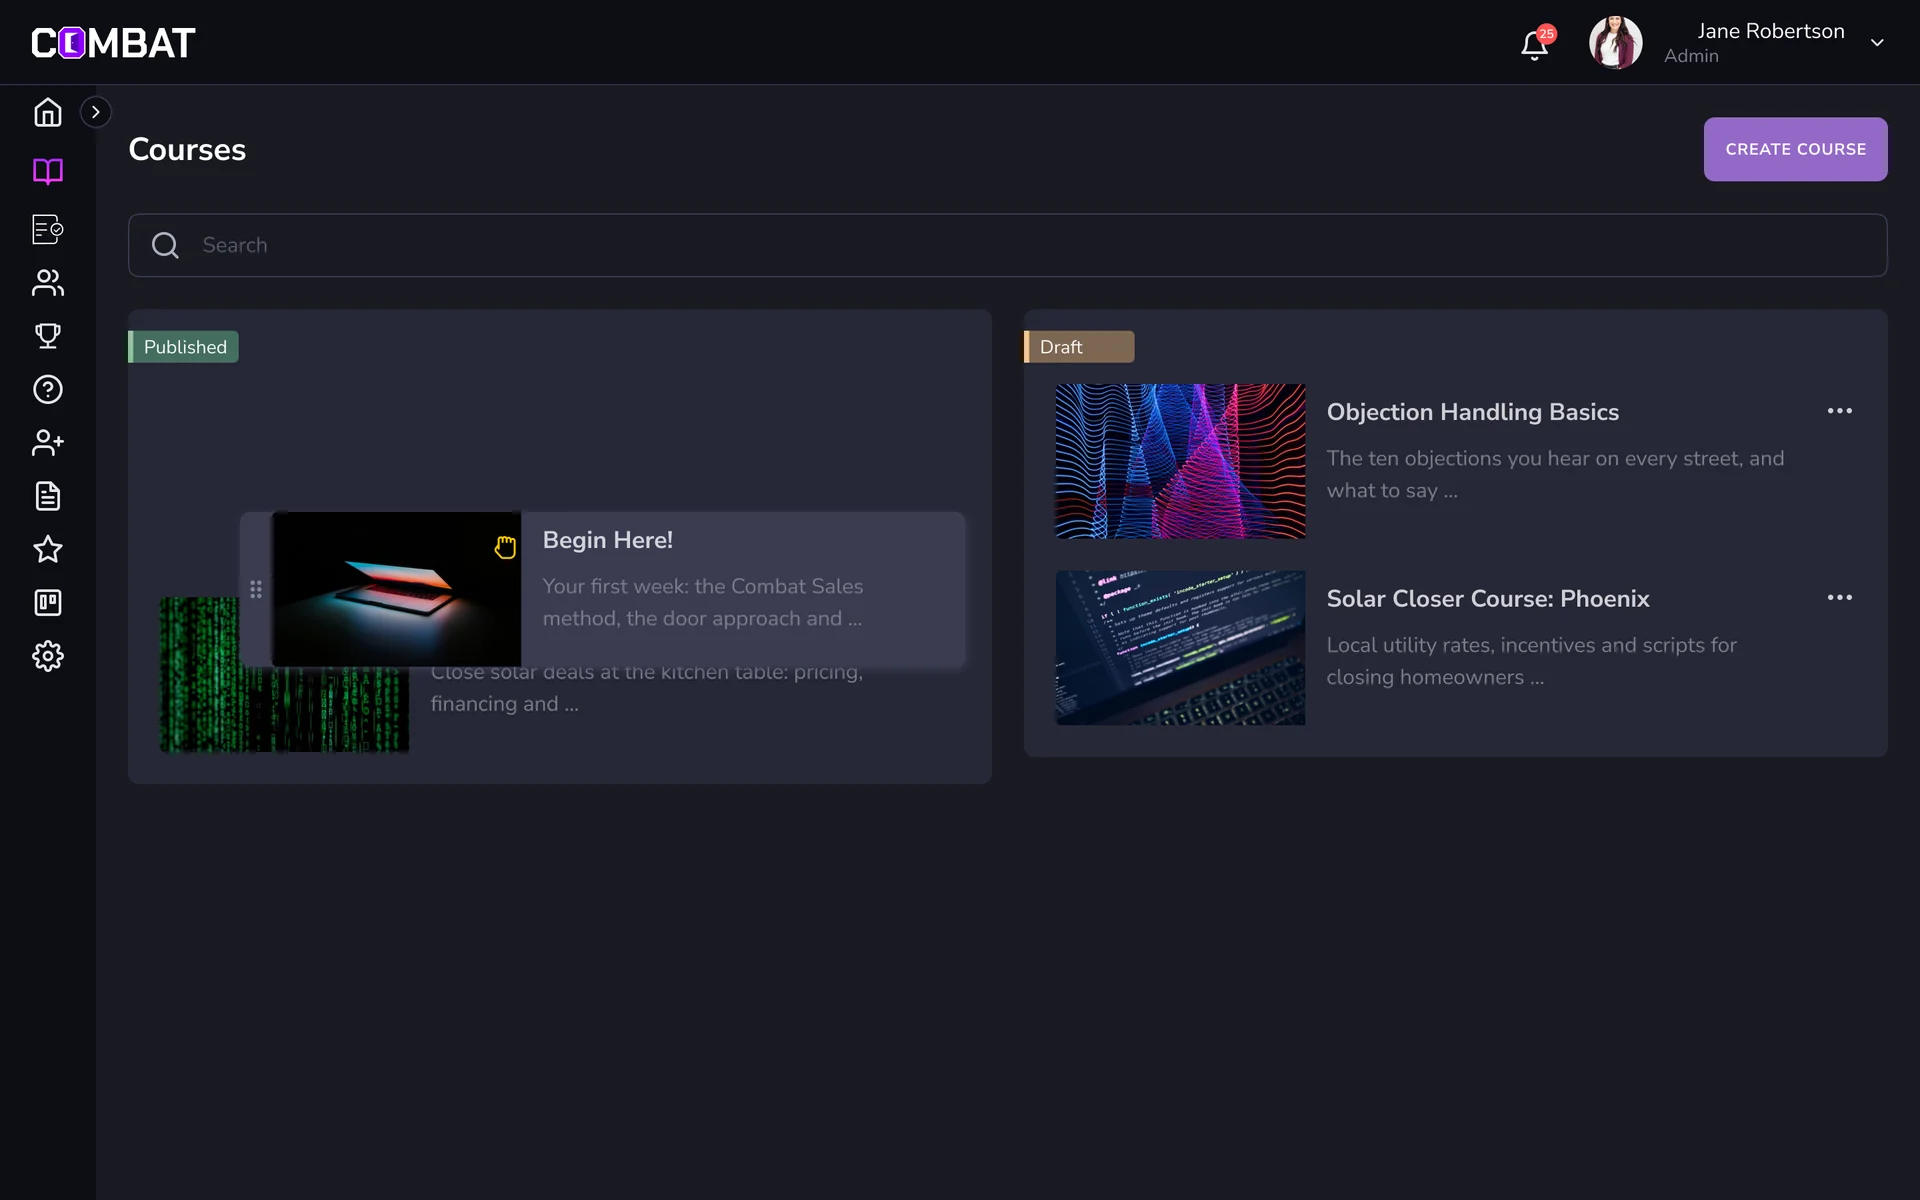
Task: Open the document file sidebar icon
Action: (x=48, y=496)
